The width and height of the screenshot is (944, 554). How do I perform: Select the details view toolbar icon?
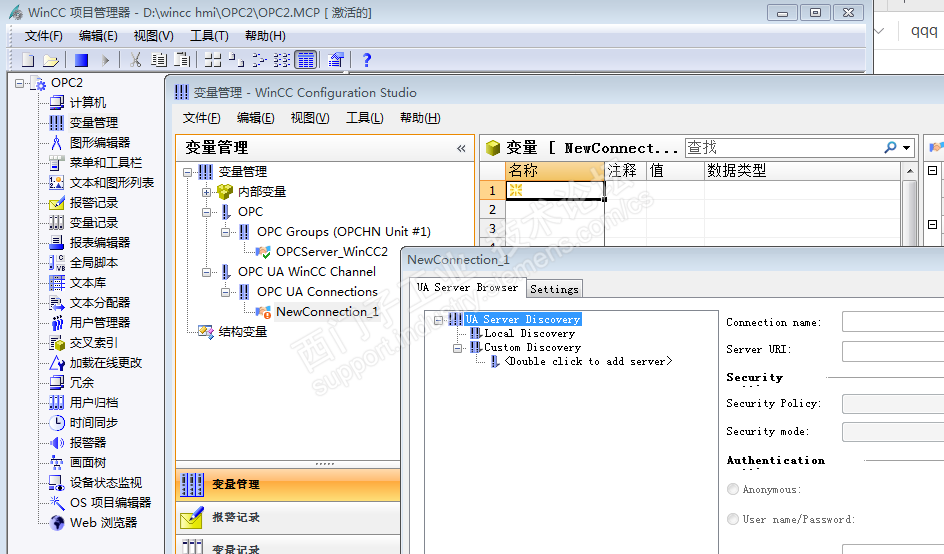[306, 60]
